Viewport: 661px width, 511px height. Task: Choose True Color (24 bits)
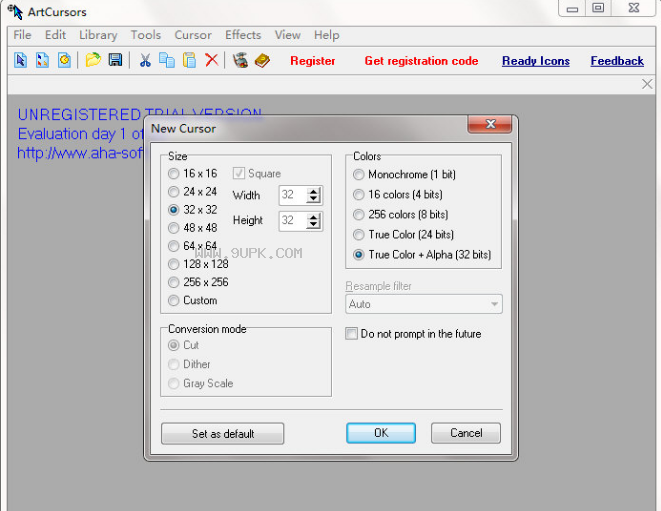tap(403, 234)
